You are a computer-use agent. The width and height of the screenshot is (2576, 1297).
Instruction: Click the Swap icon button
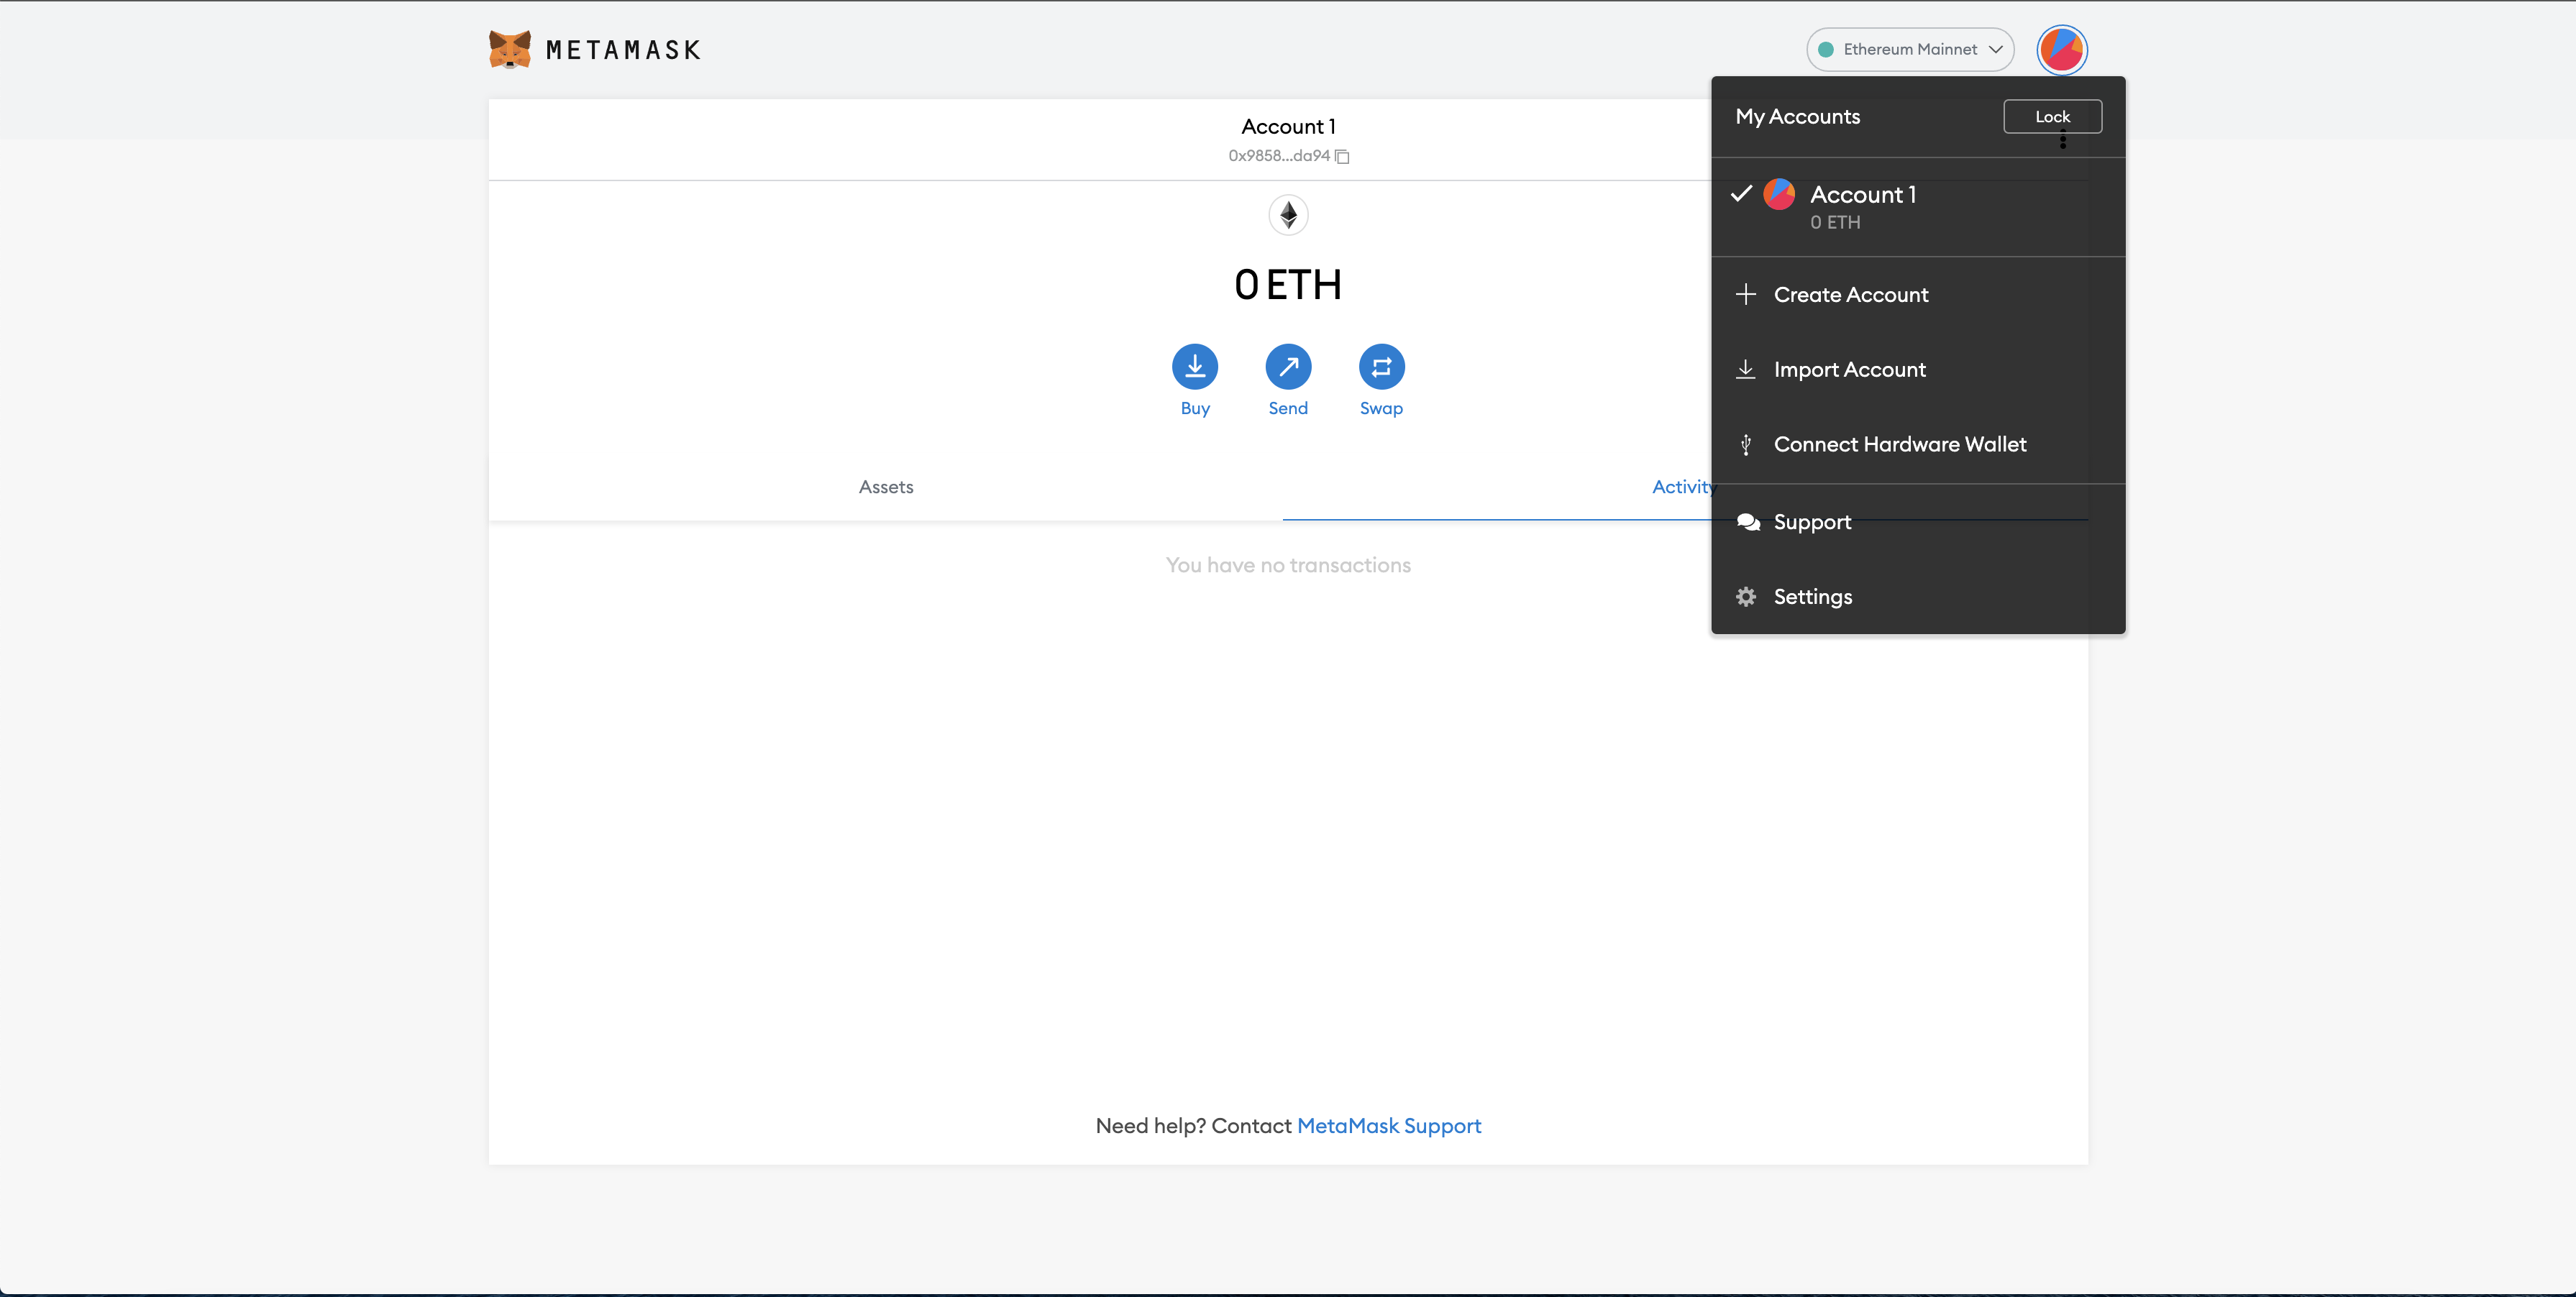point(1381,367)
